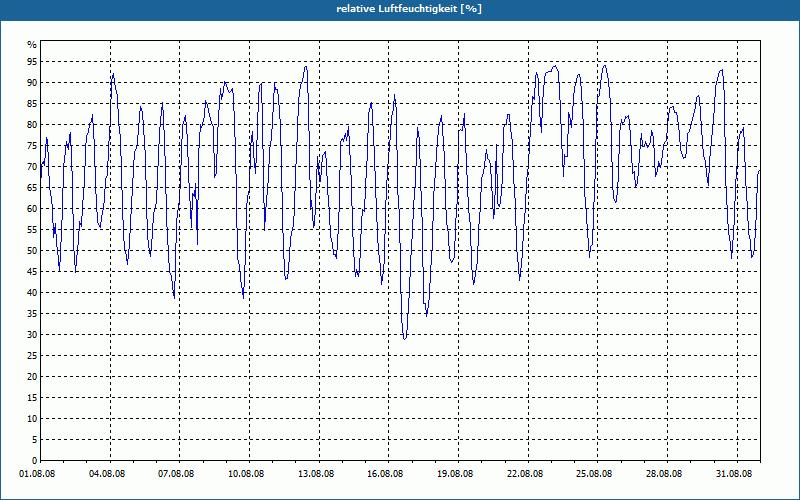Click the y-axis value 60
The height and width of the screenshot is (500, 800).
32,208
